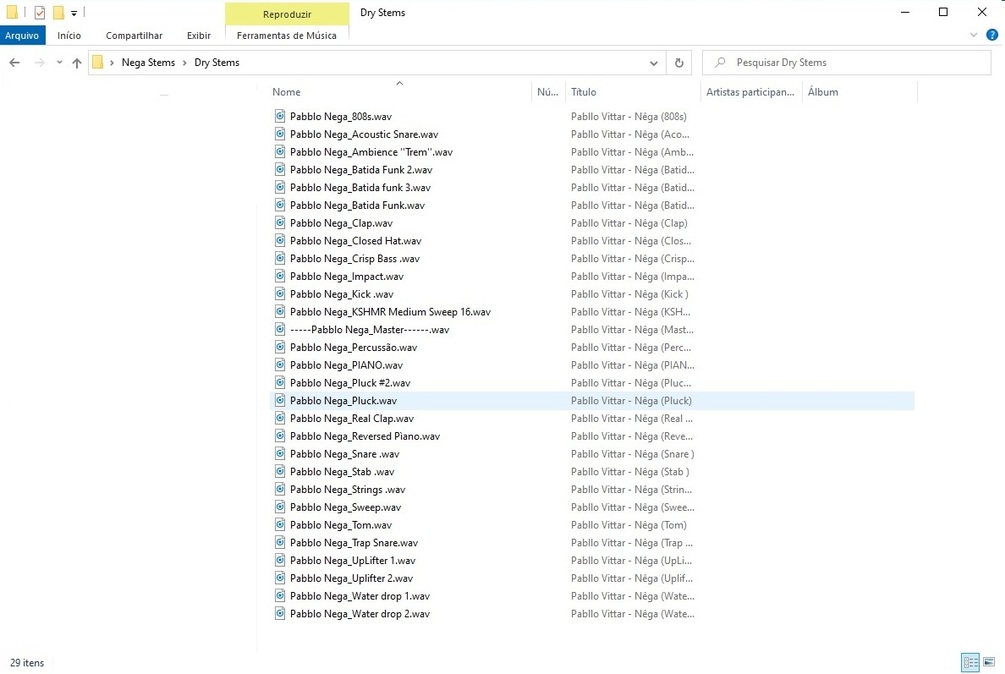1005x674 pixels.
Task: Click Dry Stems in the breadcrumb path
Action: click(x=217, y=63)
